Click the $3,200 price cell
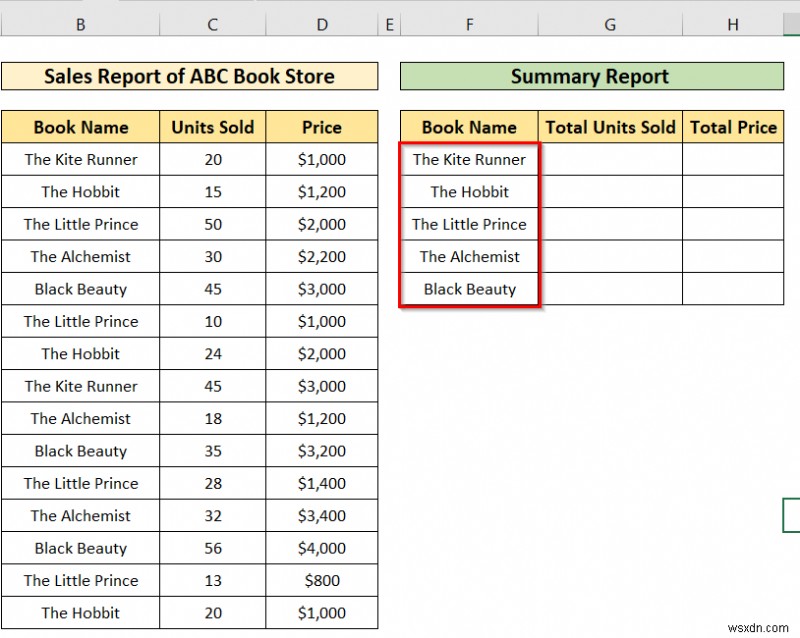The image size is (800, 638). [x=321, y=451]
